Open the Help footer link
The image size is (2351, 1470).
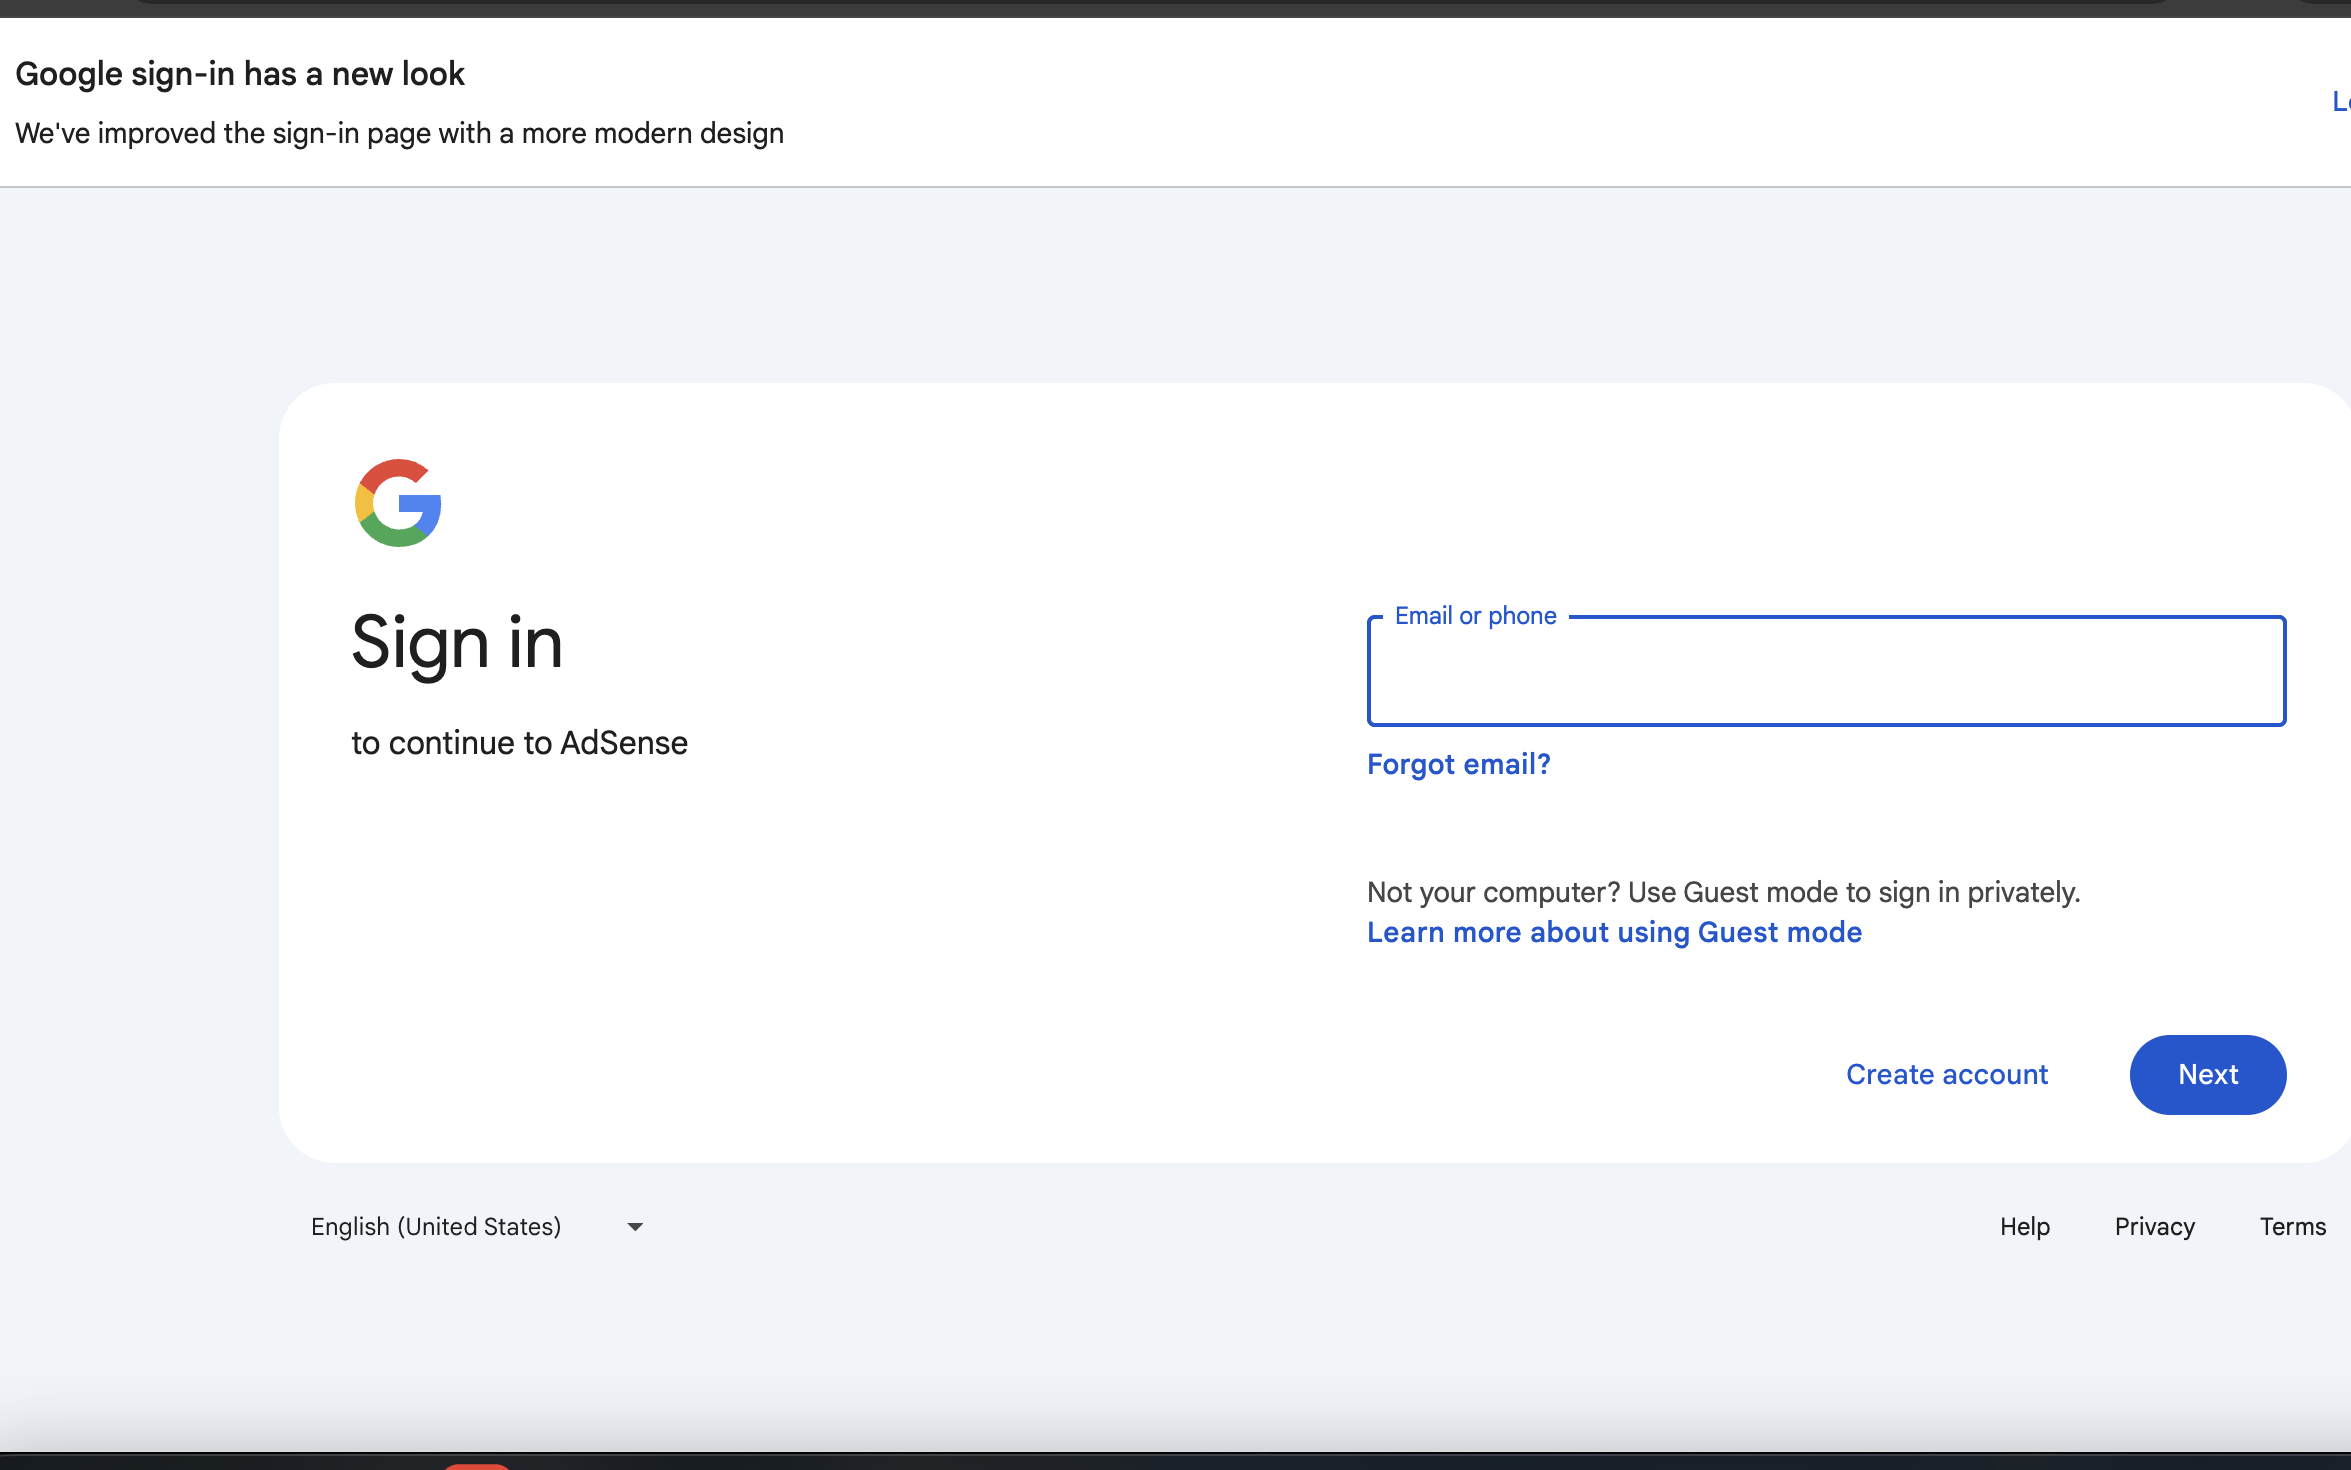[2024, 1226]
